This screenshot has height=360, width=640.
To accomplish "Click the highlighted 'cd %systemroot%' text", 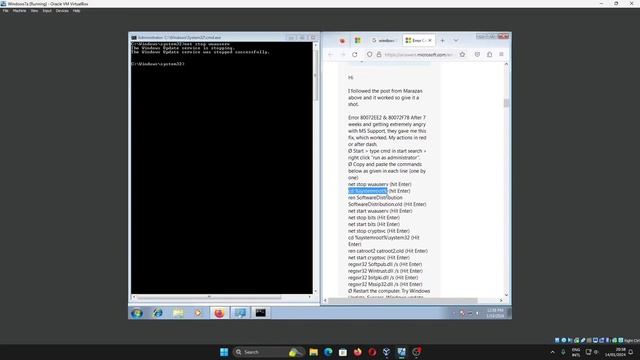I will (368, 191).
